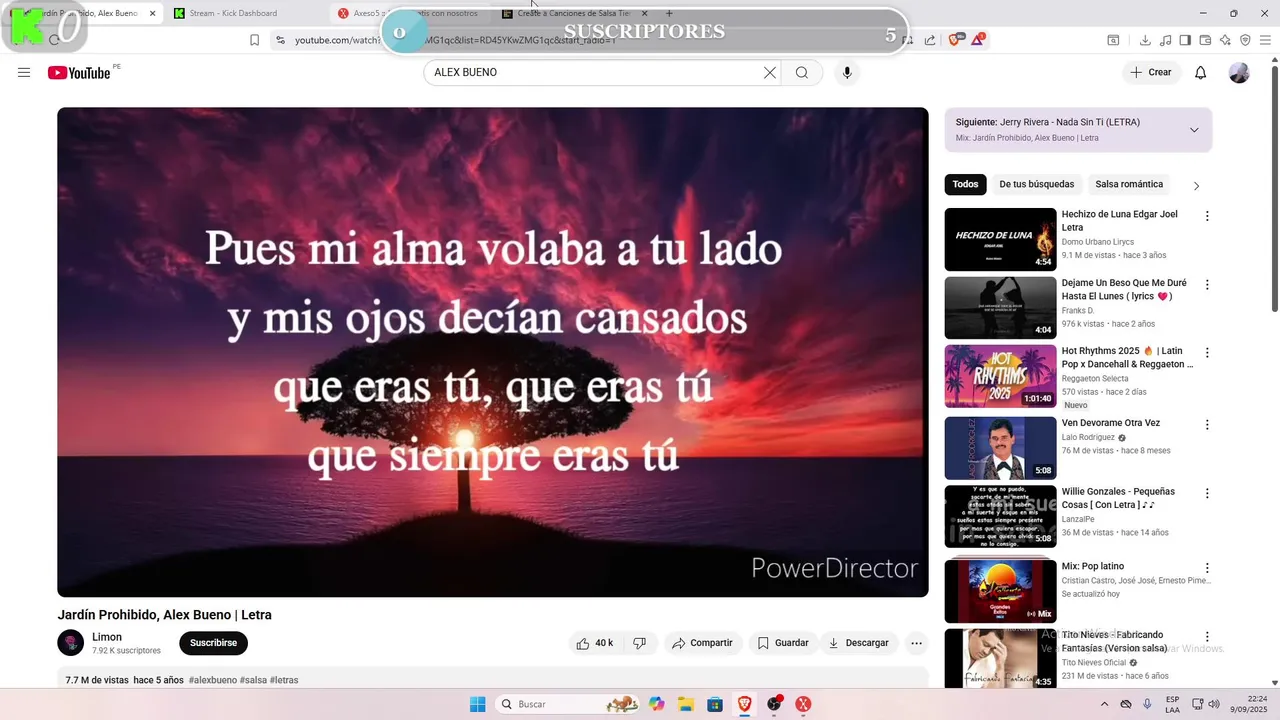1280x720 pixels.
Task: Open more actions next to Descargar
Action: (916, 643)
